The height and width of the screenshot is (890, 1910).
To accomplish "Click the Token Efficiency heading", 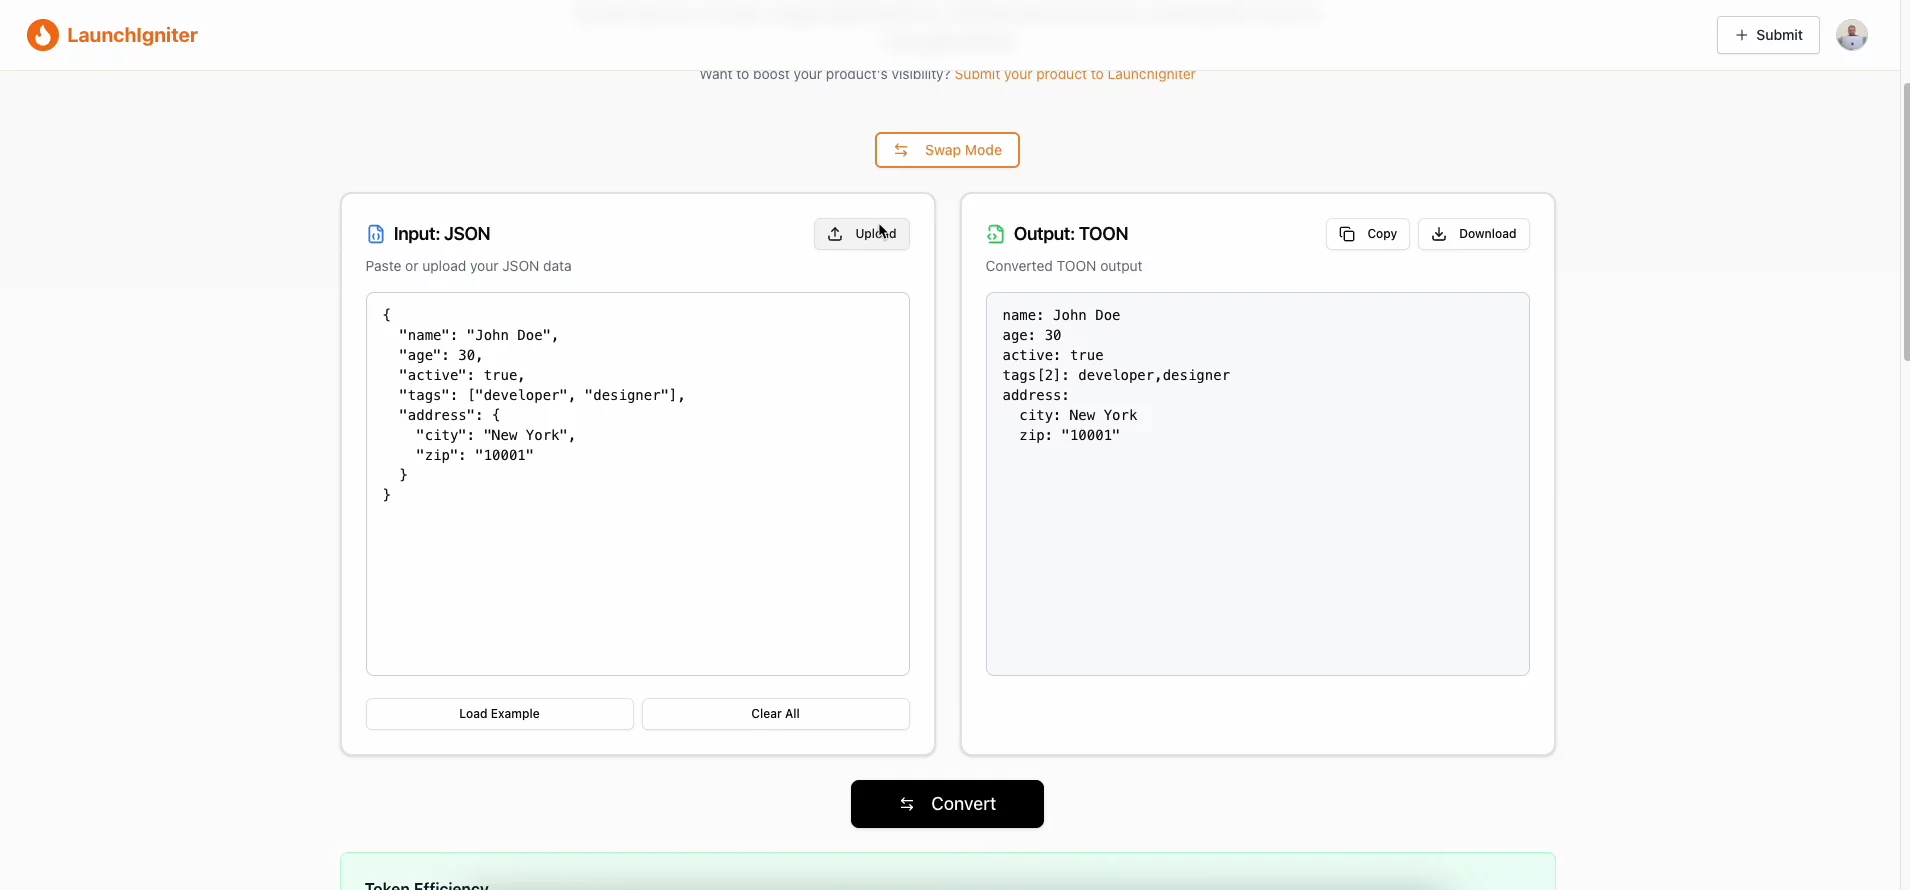I will point(427,885).
